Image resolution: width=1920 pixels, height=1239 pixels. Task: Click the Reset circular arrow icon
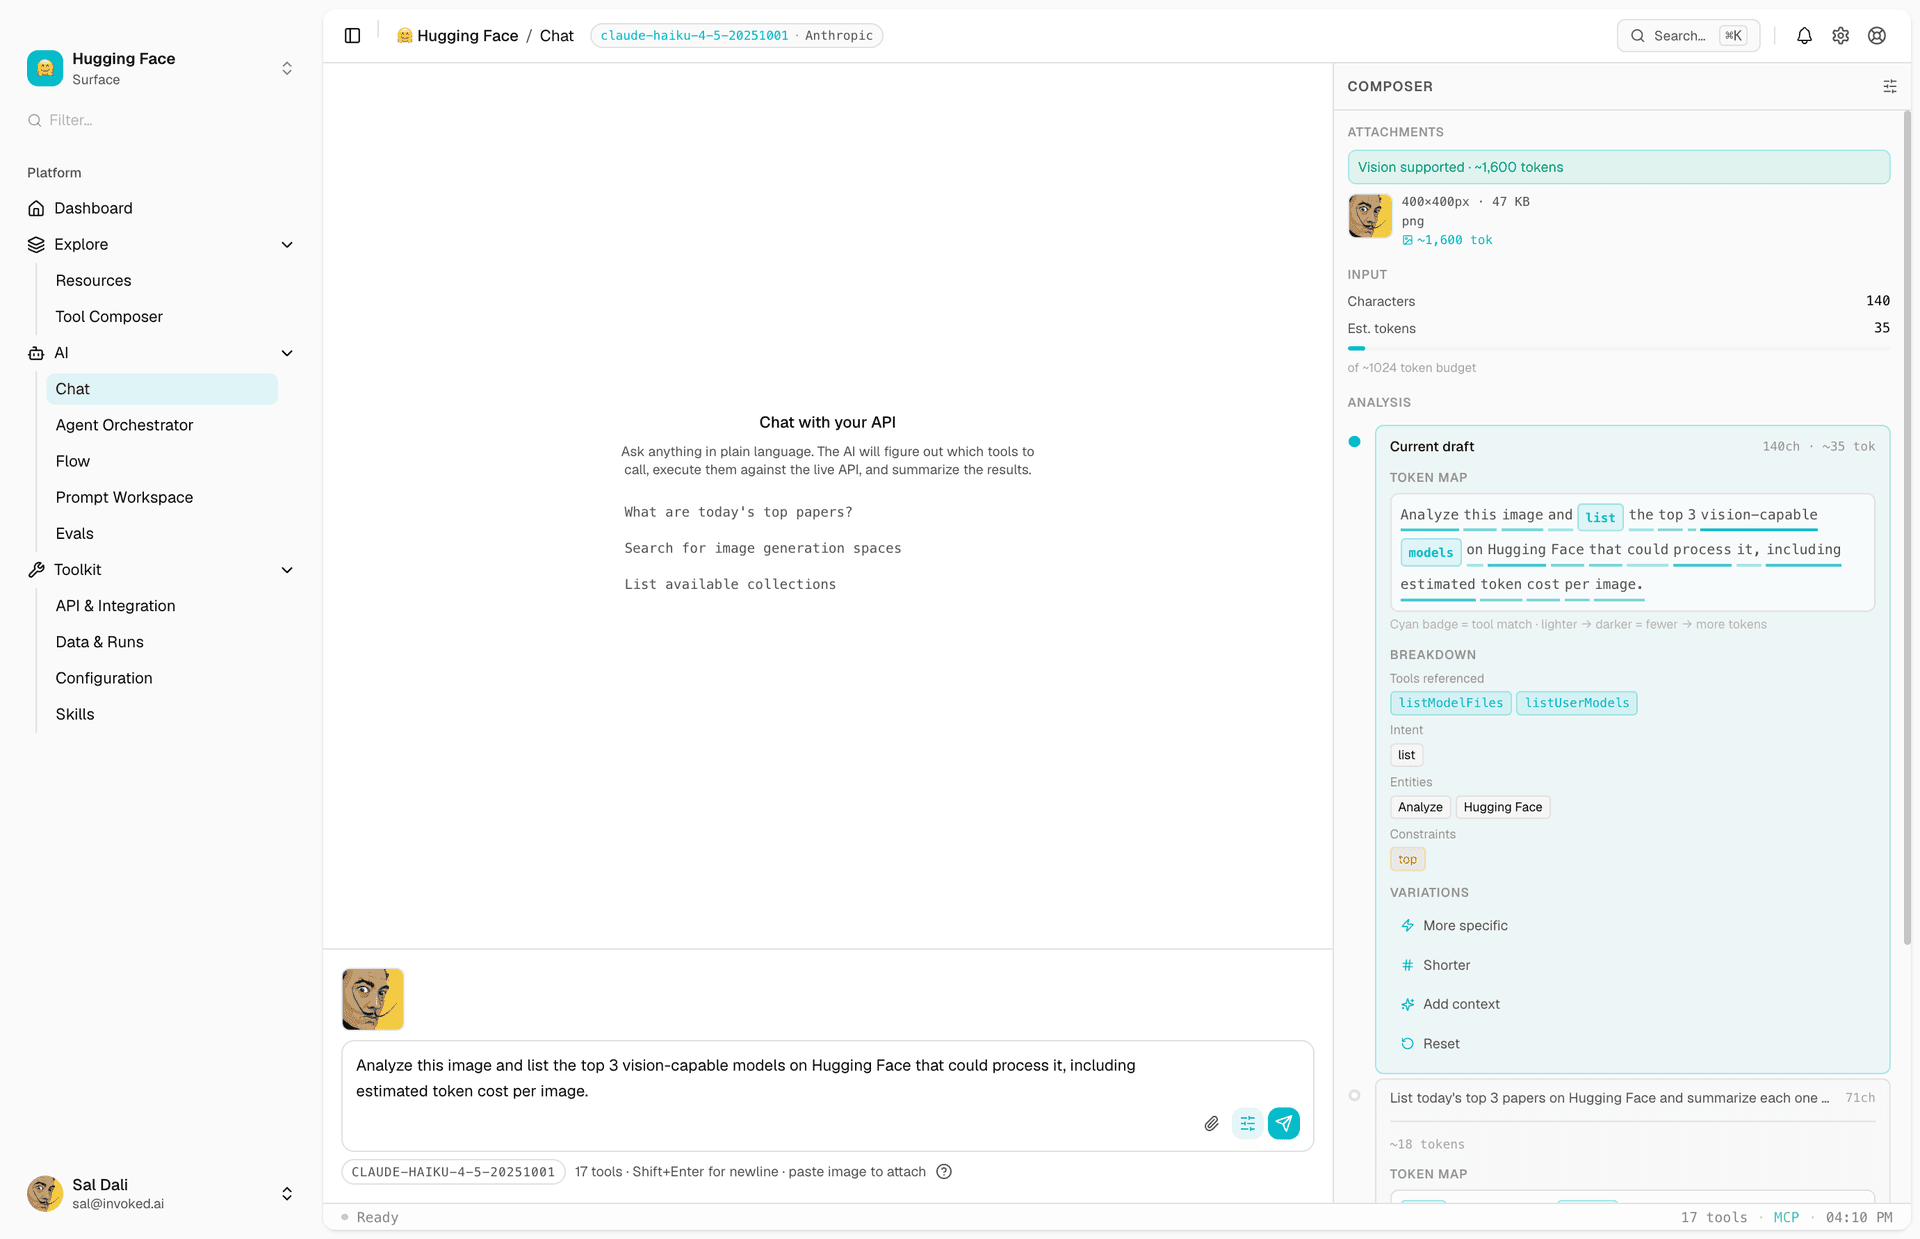(x=1407, y=1044)
